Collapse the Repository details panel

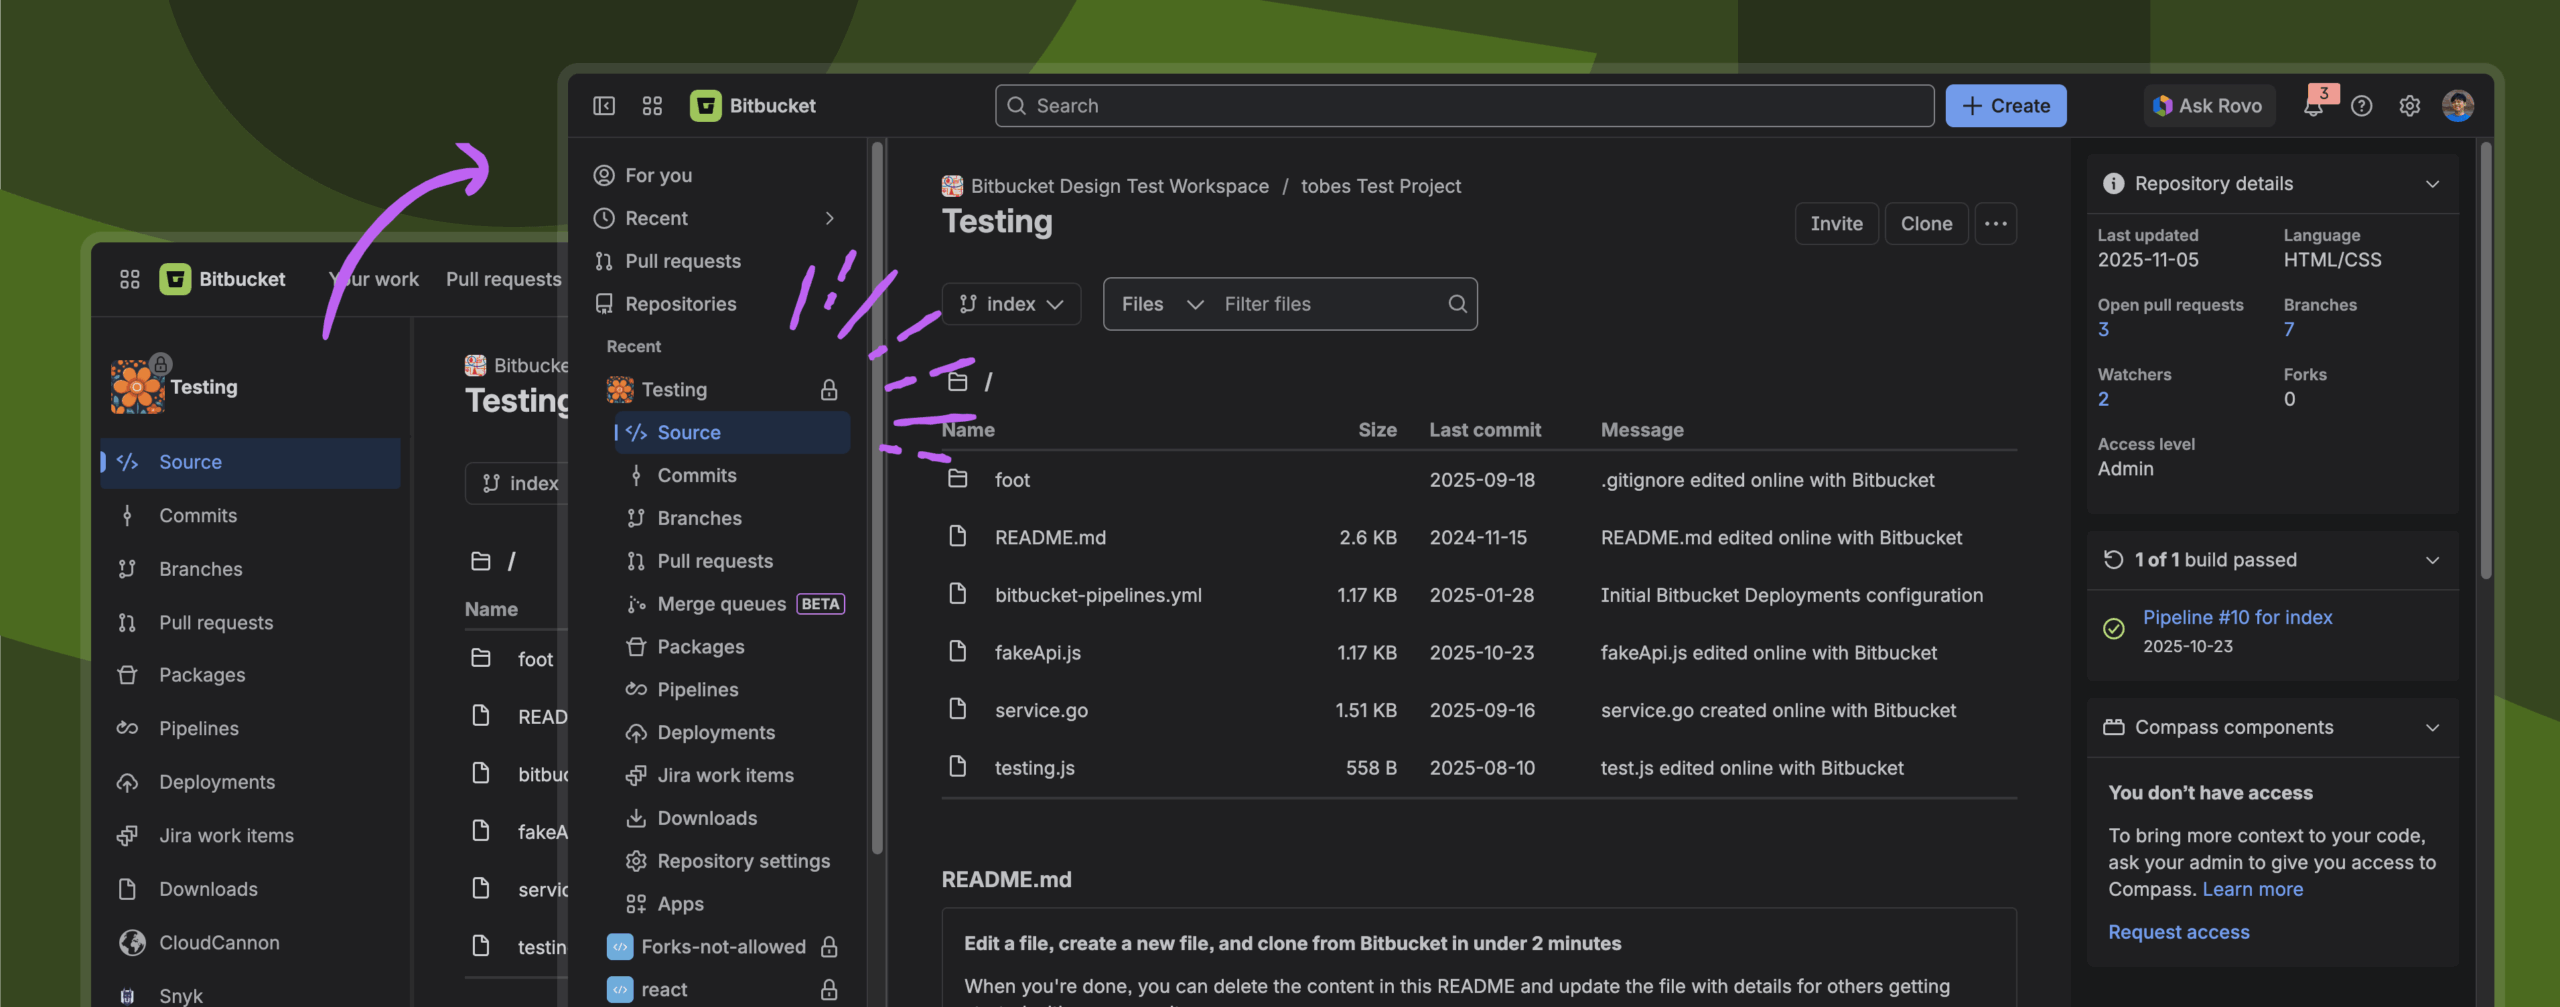[x=2432, y=184]
